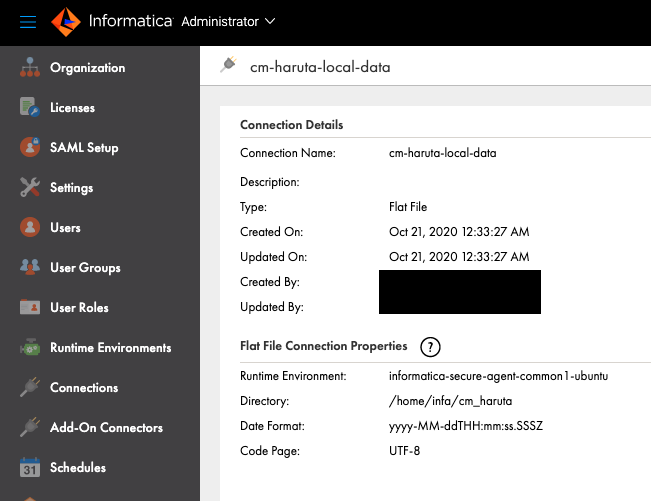This screenshot has height=501, width=651.
Task: Click the Licenses icon in the sidebar
Action: pos(30,107)
